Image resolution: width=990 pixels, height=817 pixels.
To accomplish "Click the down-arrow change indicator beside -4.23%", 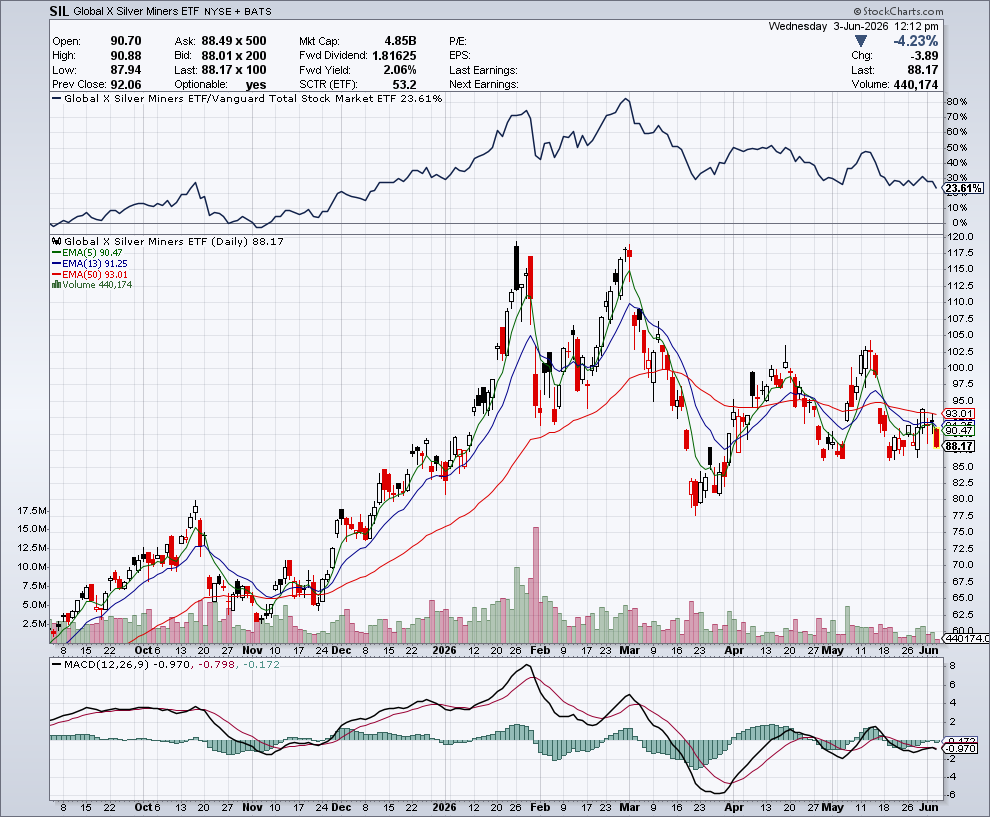I will 860,41.
